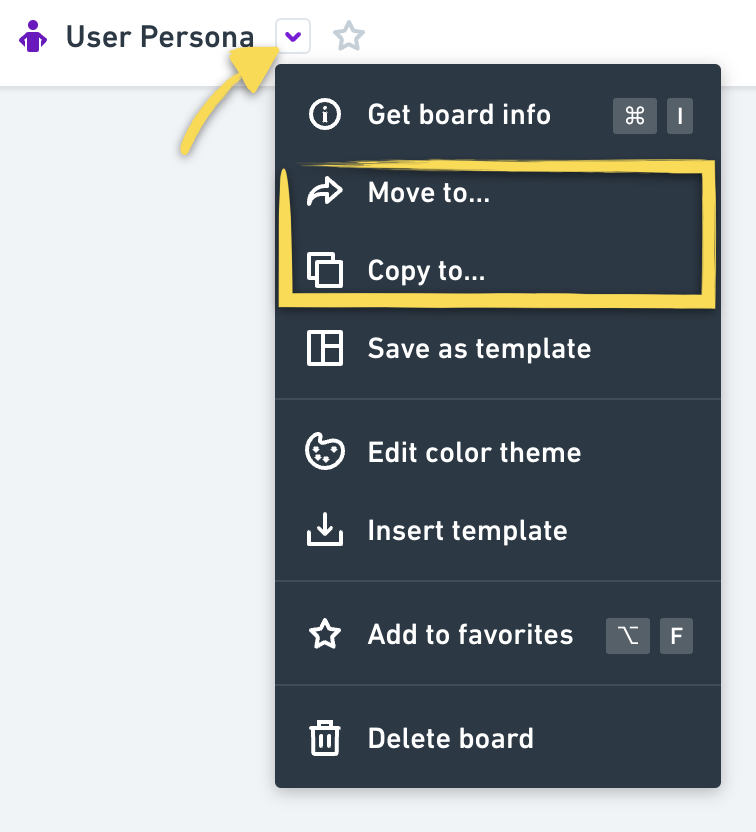Screen dimensions: 756x832
Task: Choose Add to favorites
Action: click(498, 635)
